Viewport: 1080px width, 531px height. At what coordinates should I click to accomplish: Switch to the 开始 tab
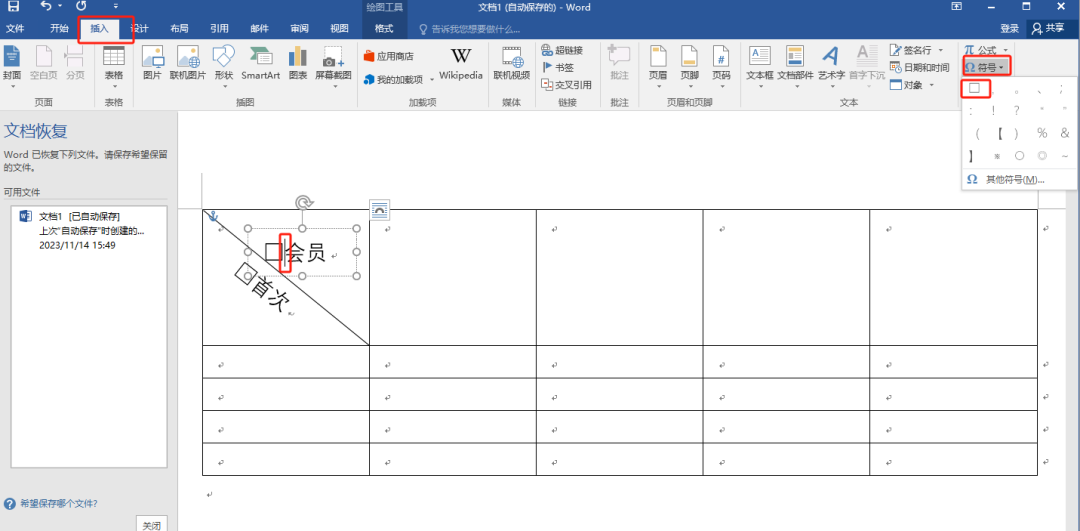tap(59, 29)
